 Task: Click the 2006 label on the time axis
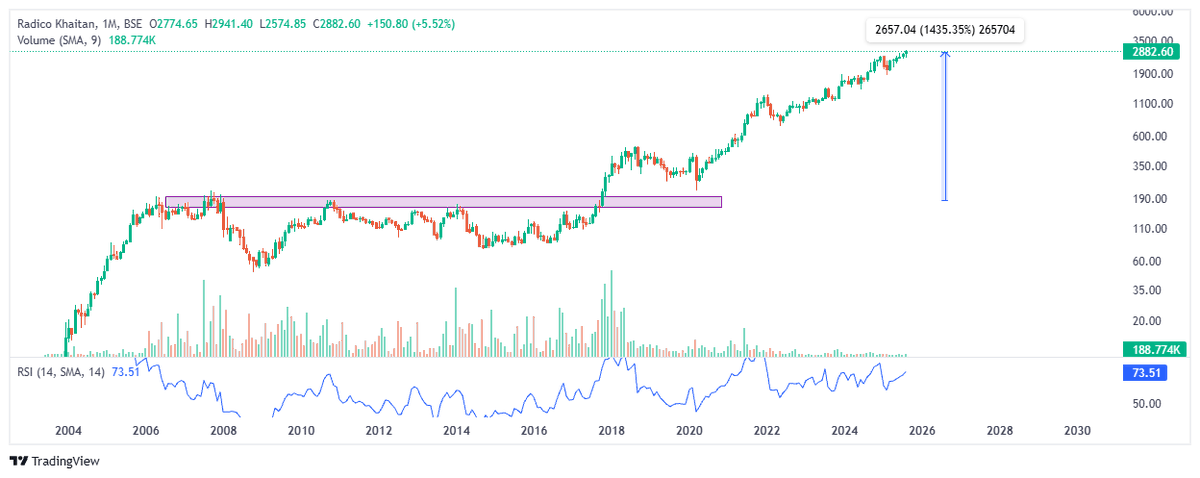(x=146, y=431)
